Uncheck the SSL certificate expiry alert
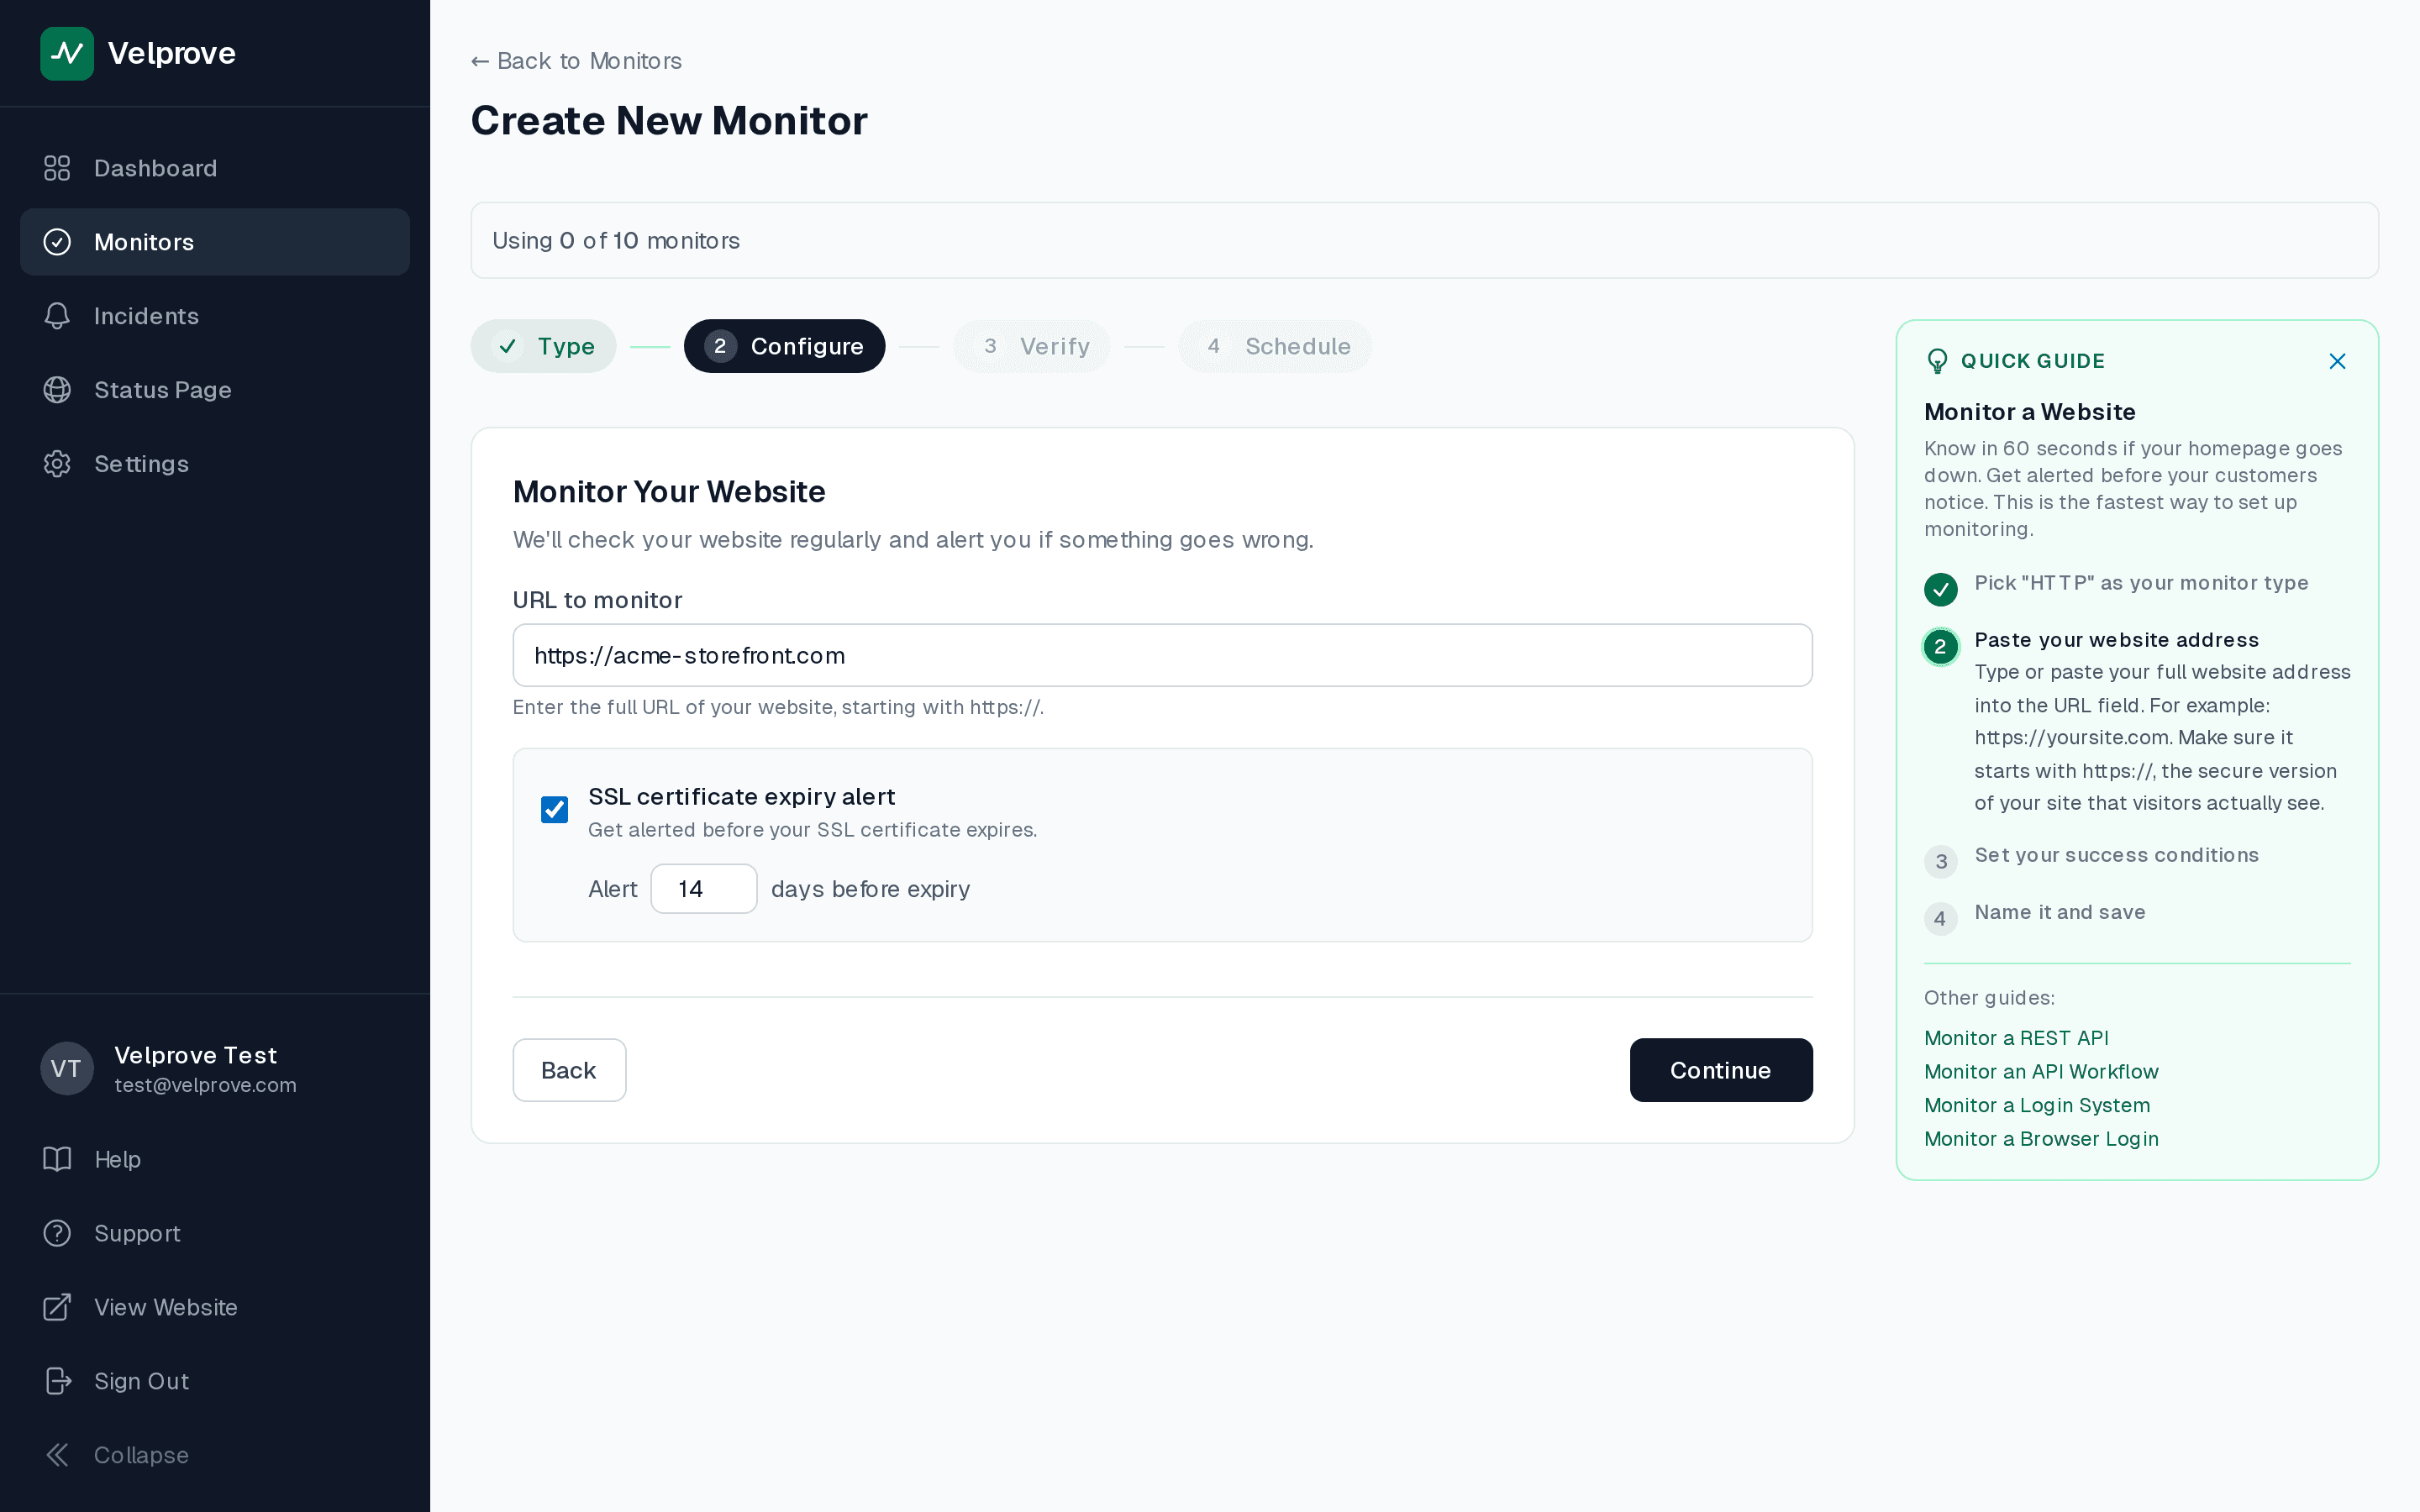Image resolution: width=2420 pixels, height=1512 pixels. click(554, 809)
